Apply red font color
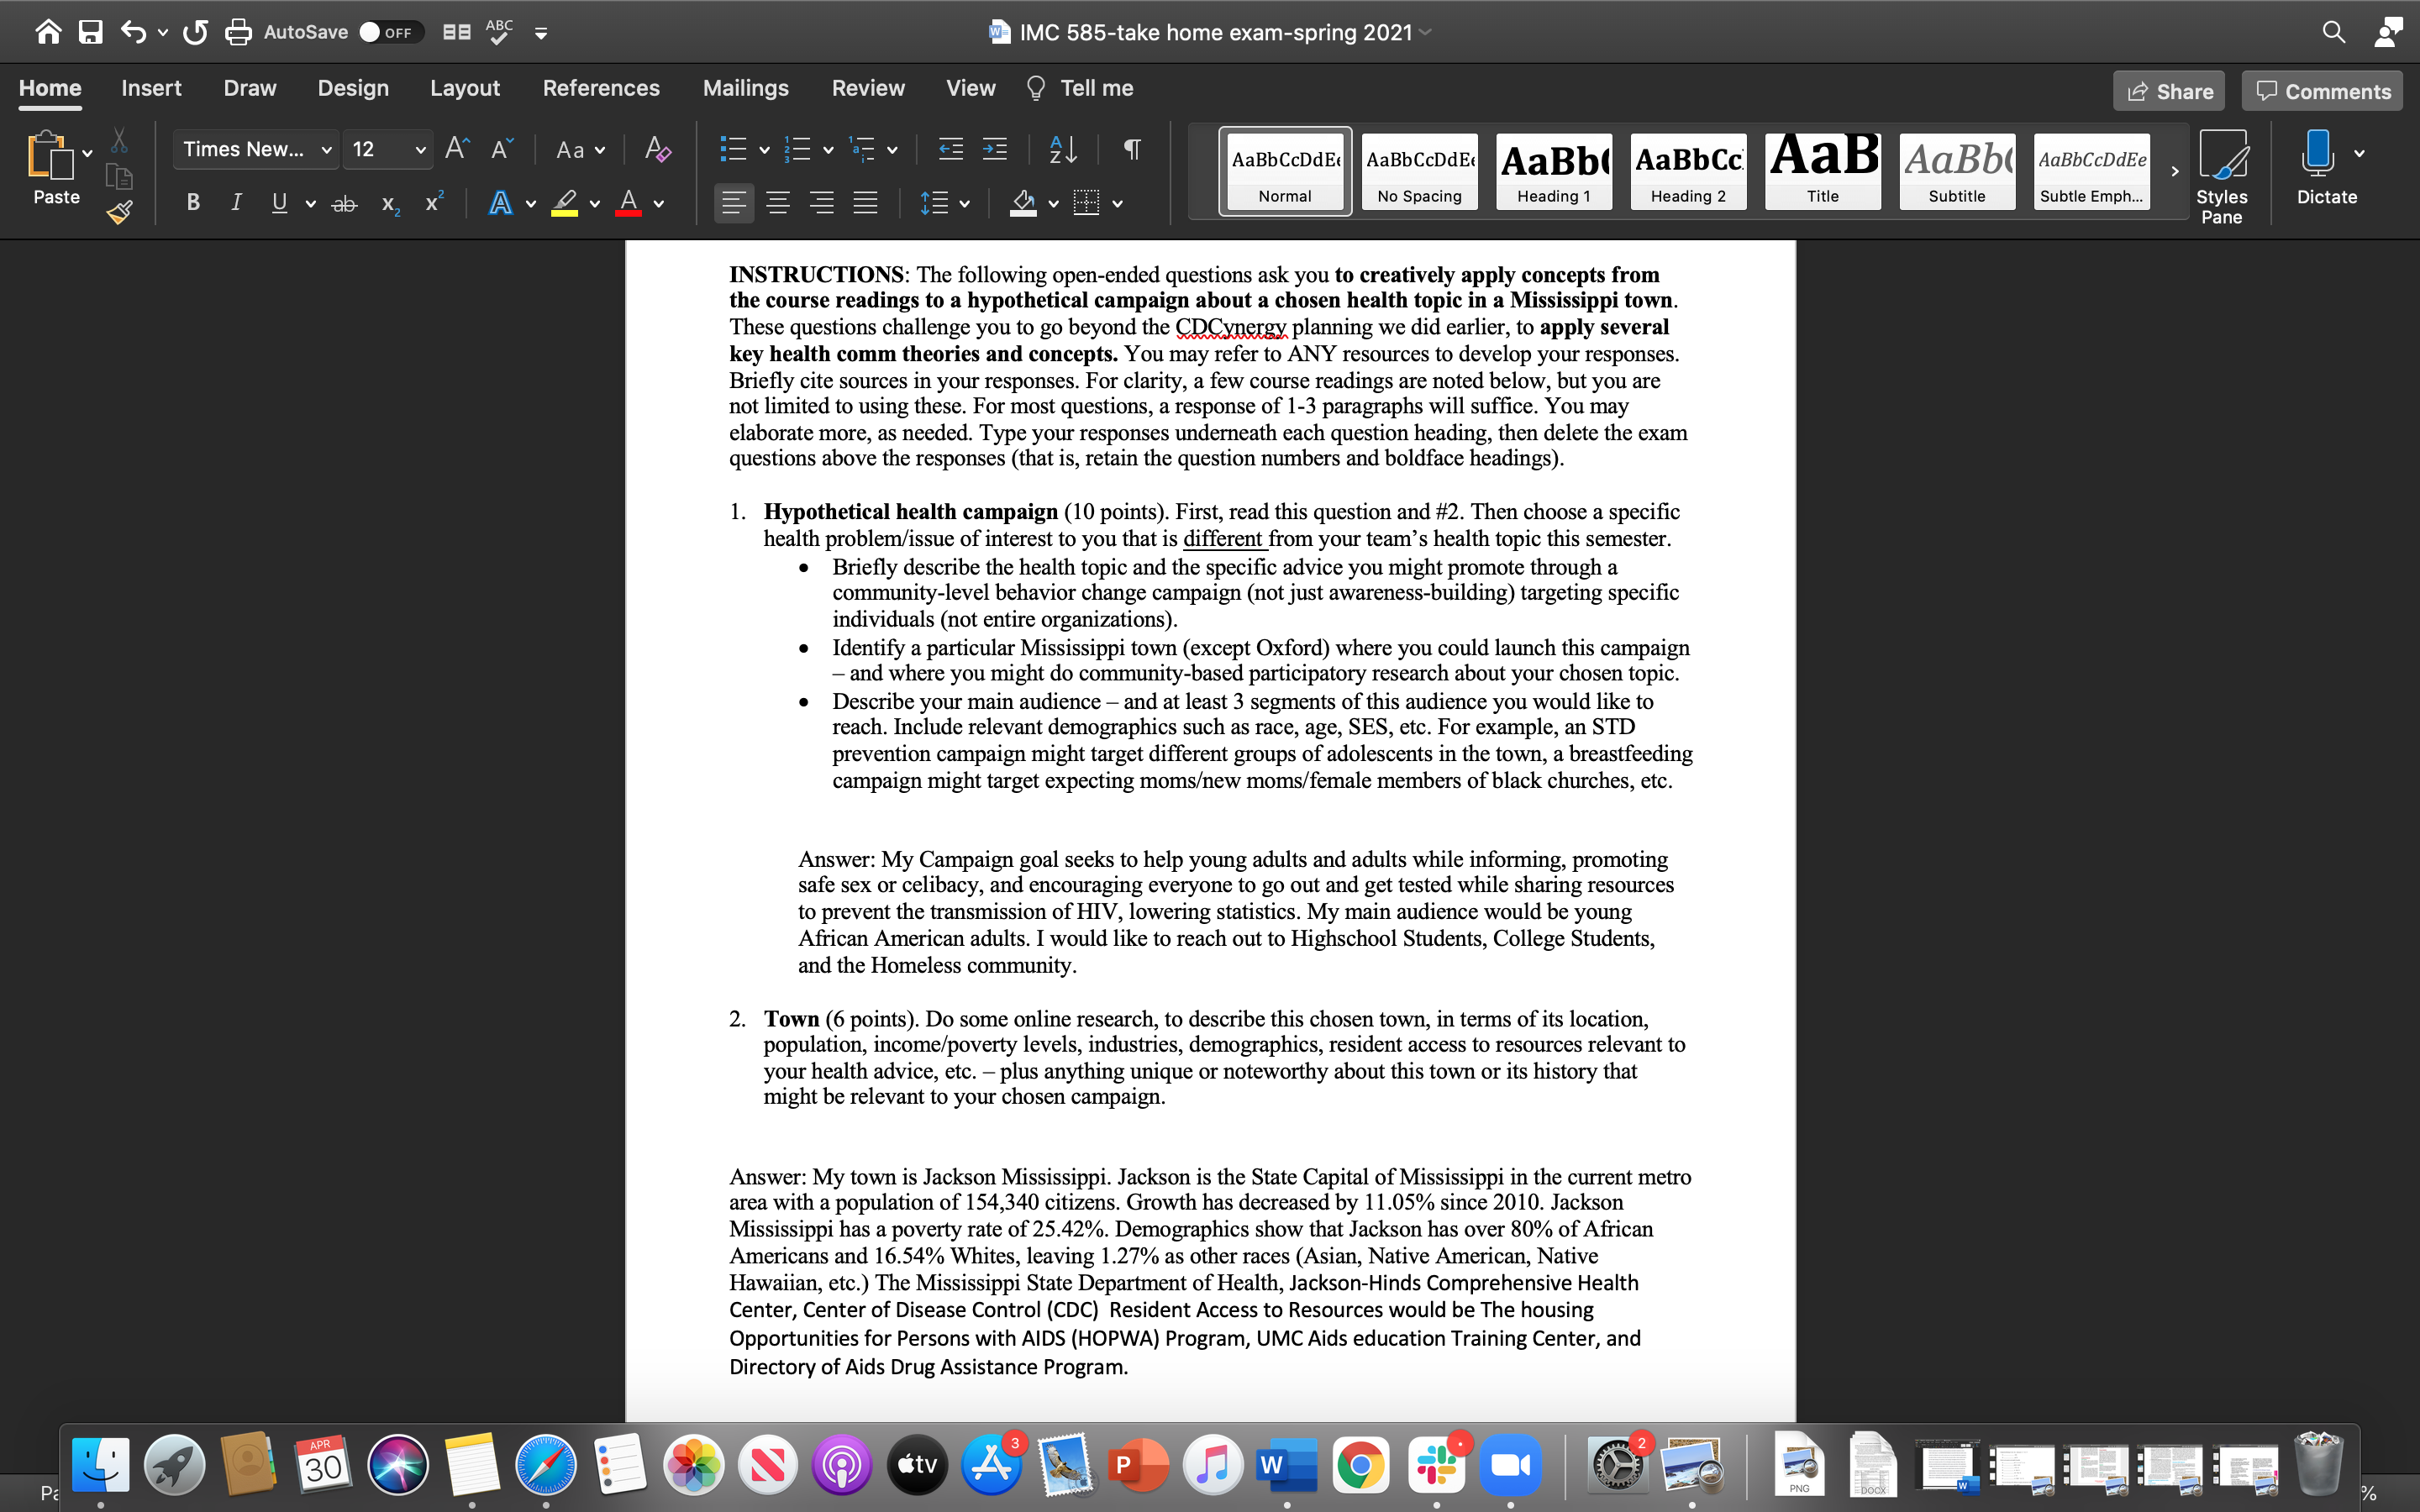This screenshot has height=1512, width=2420. point(628,203)
